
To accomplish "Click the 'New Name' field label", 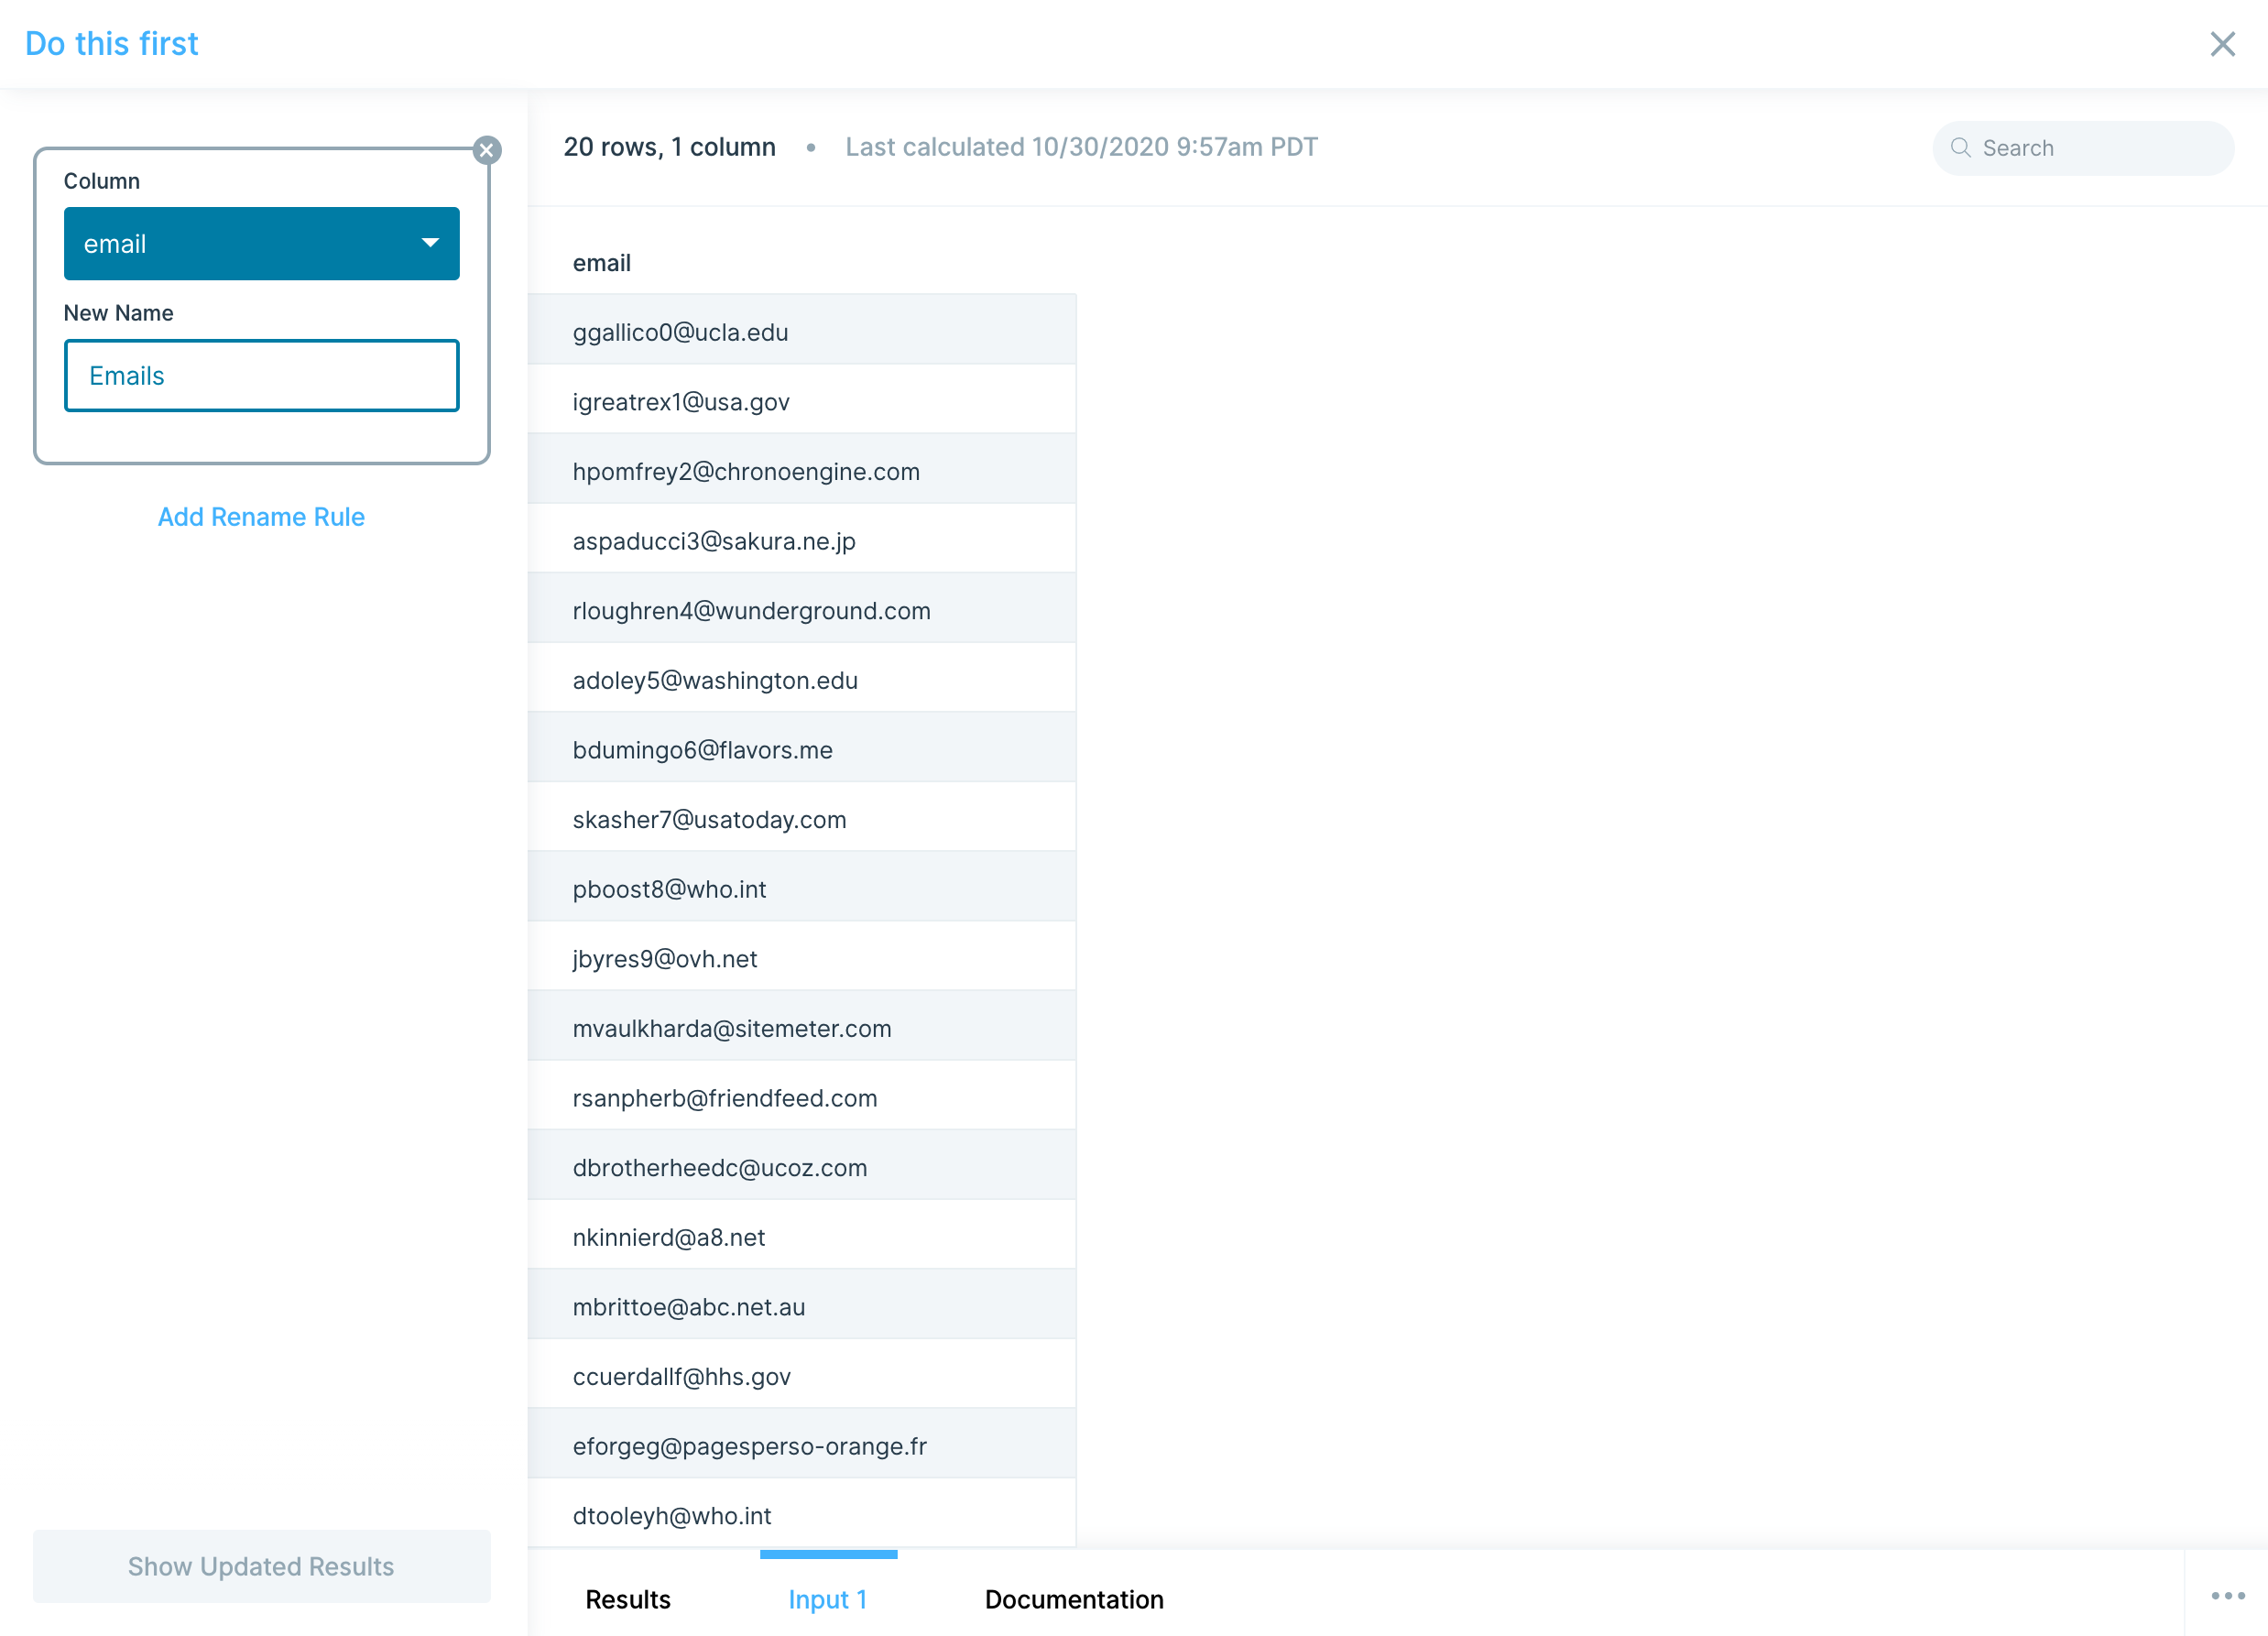I will (118, 313).
